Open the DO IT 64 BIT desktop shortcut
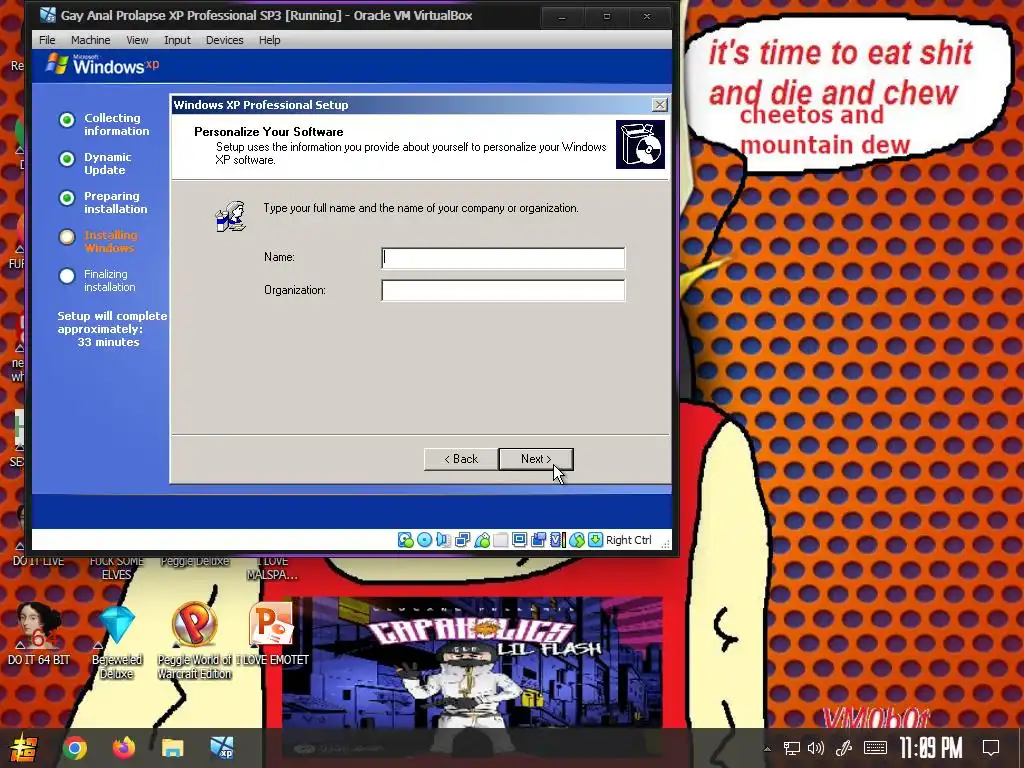 tap(39, 633)
